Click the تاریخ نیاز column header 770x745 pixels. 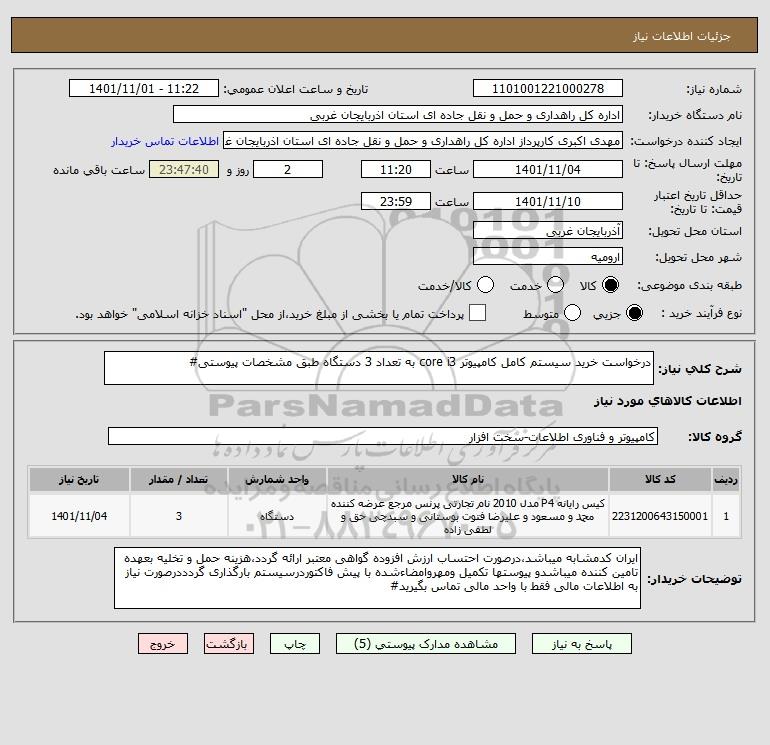[x=79, y=479]
